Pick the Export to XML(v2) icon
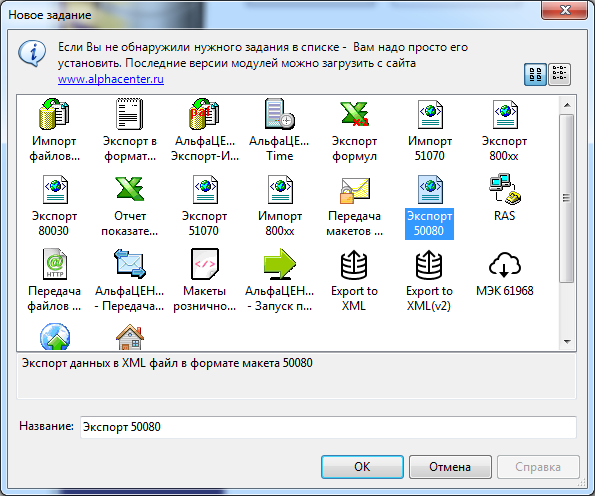Screen dimensions: 595x496 click(x=429, y=265)
